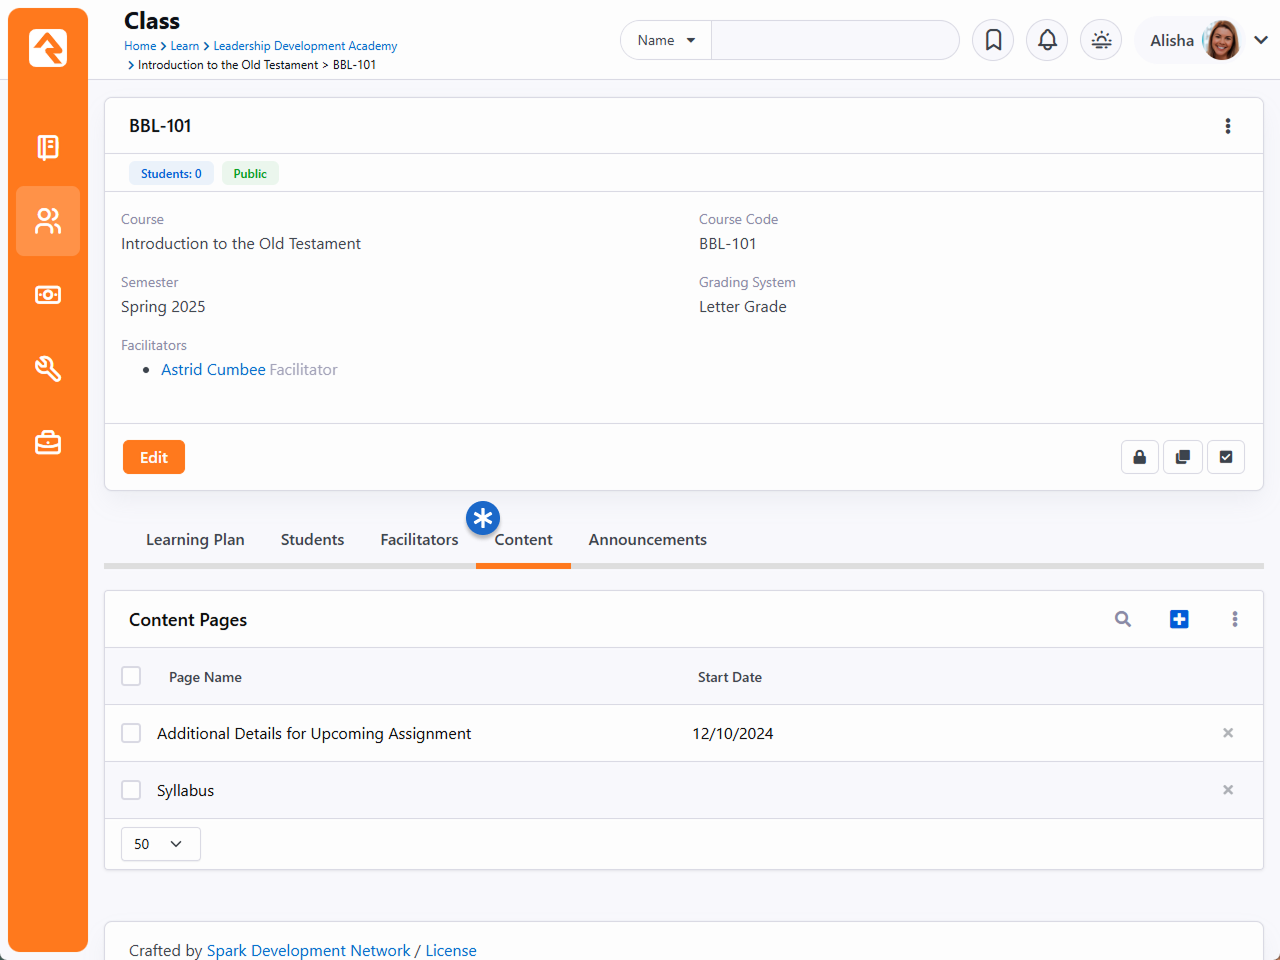Open the Announcements tab
This screenshot has height=960, width=1280.
click(x=647, y=540)
